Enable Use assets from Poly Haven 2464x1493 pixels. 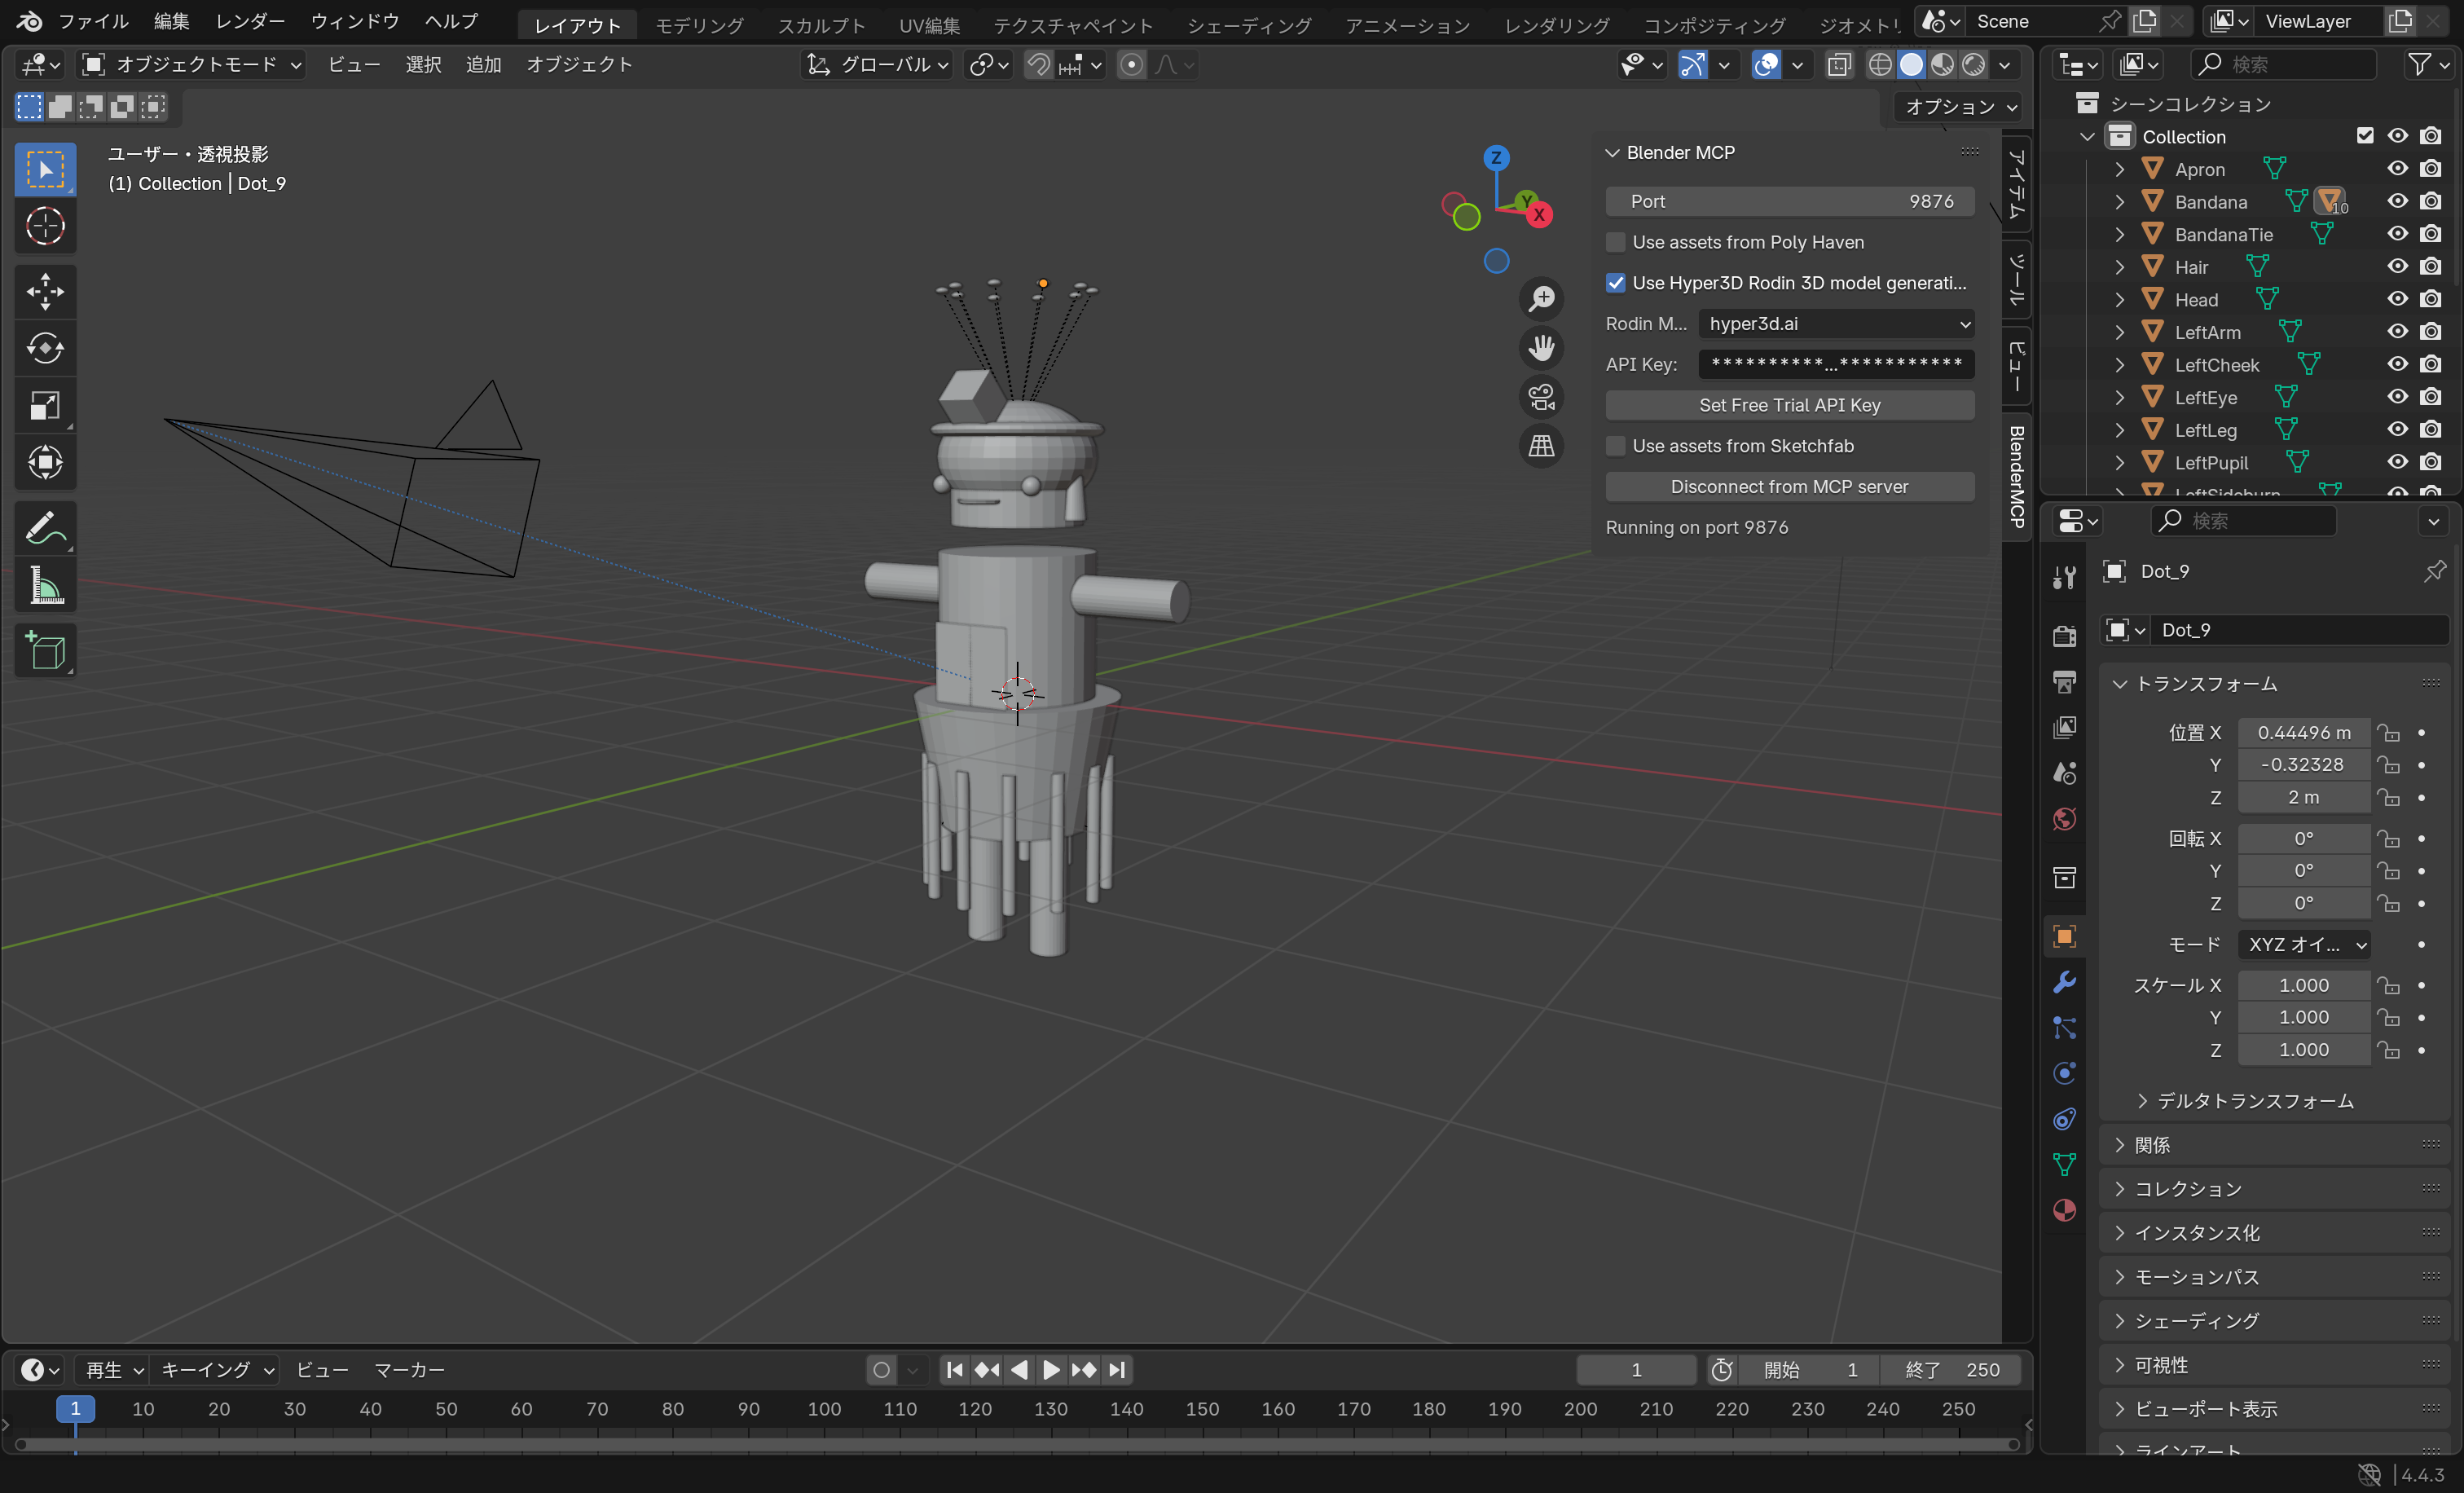(x=1616, y=242)
